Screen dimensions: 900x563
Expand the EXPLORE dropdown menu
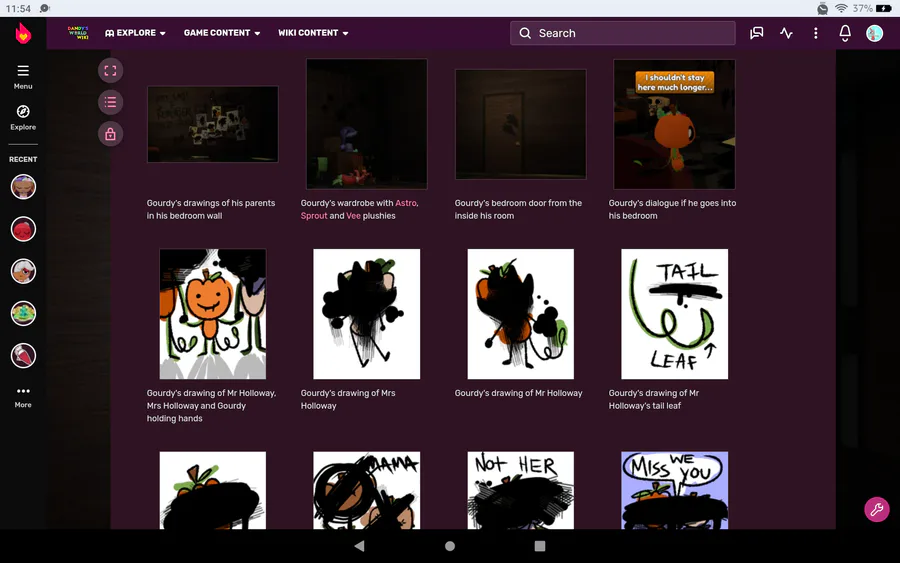tap(135, 33)
